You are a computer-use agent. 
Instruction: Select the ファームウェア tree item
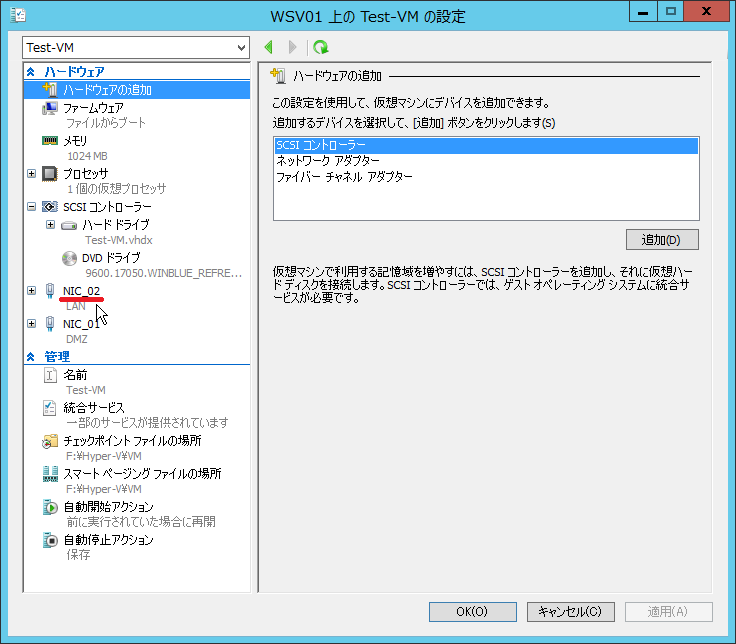(x=93, y=108)
